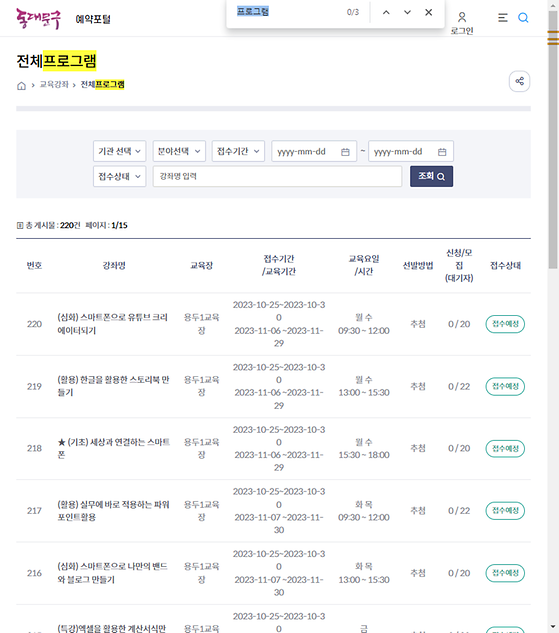Image resolution: width=559 pixels, height=633 pixels.
Task: Click the 0/22 count in row 219
Action: coord(459,386)
